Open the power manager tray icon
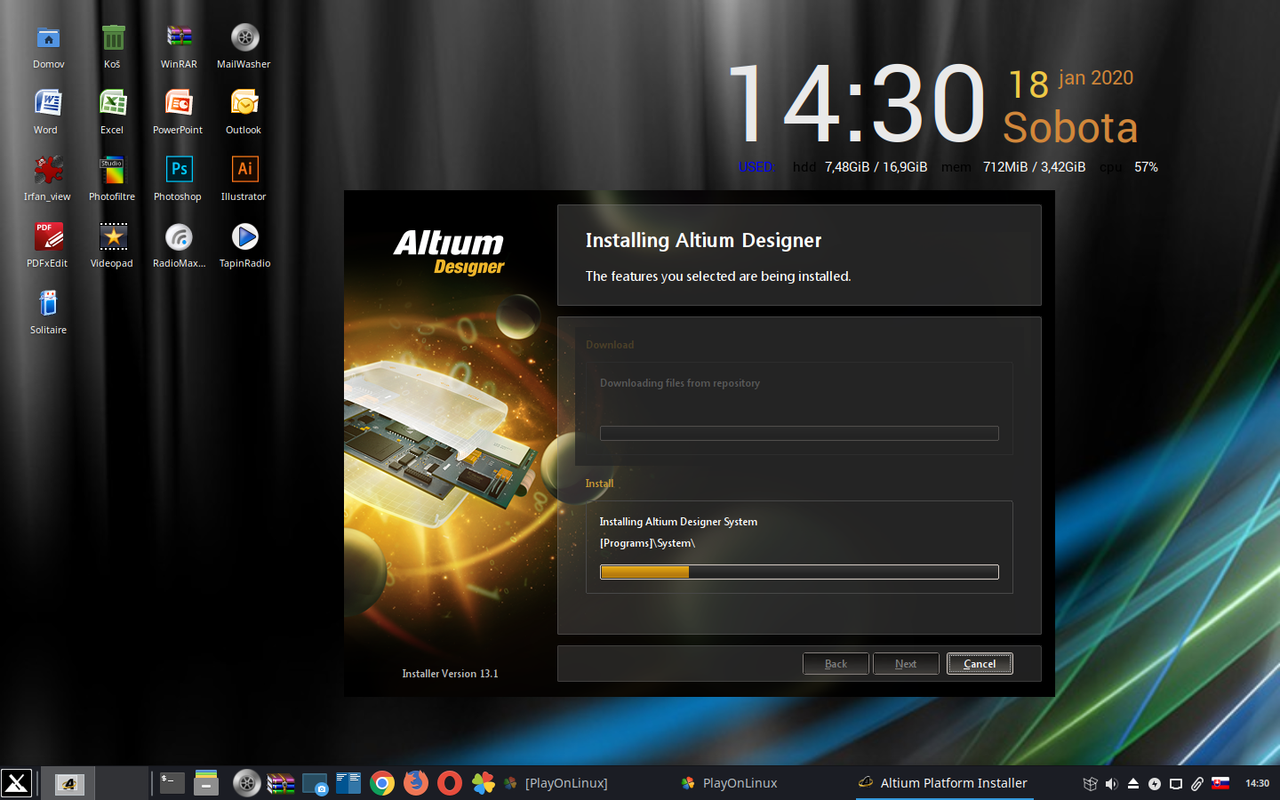The height and width of the screenshot is (800, 1280). [1154, 783]
